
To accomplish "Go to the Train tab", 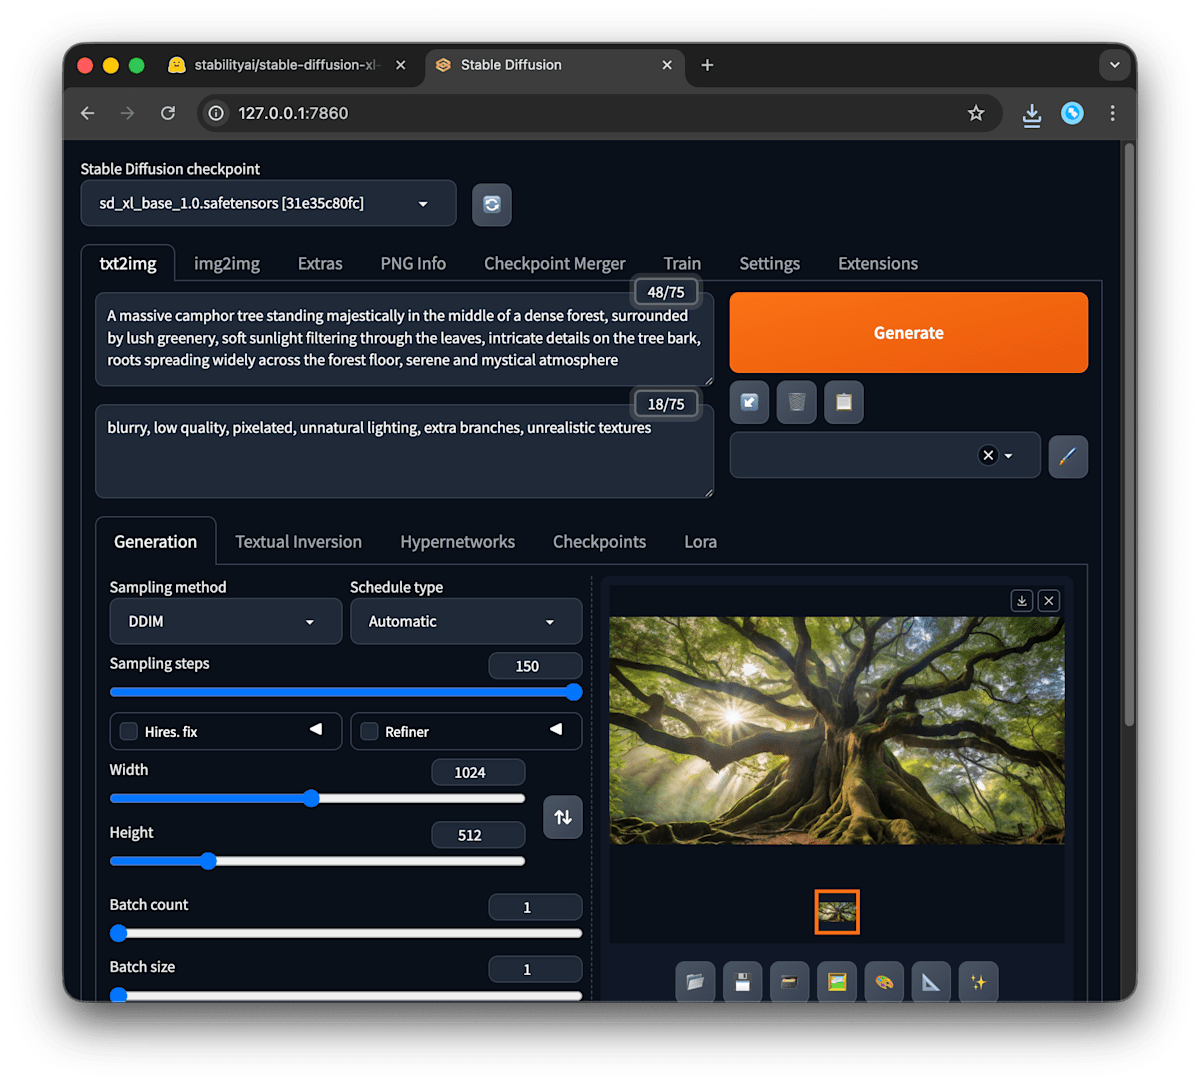I will pyautogui.click(x=682, y=263).
